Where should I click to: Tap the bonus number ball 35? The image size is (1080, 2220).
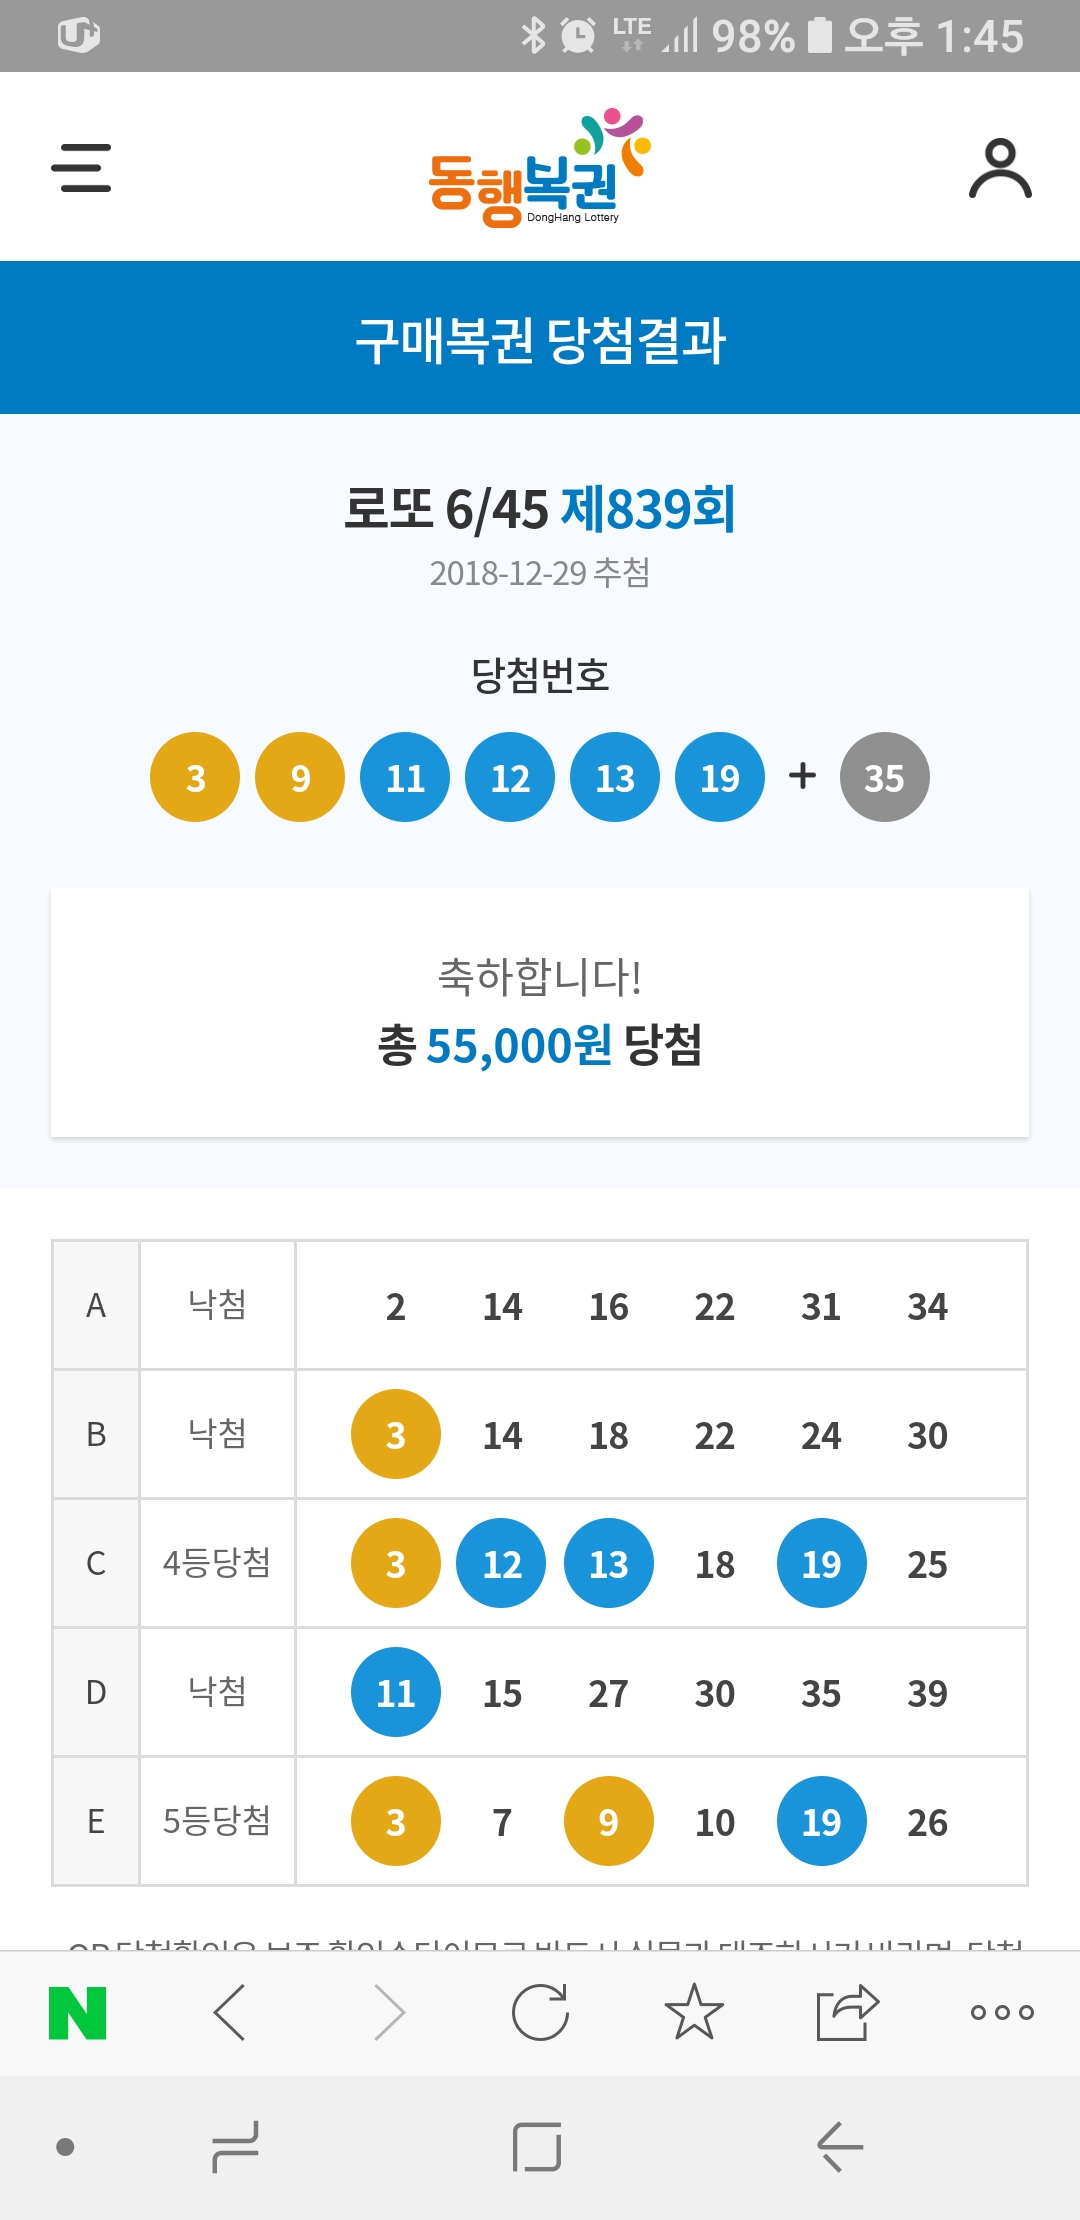pyautogui.click(x=884, y=777)
